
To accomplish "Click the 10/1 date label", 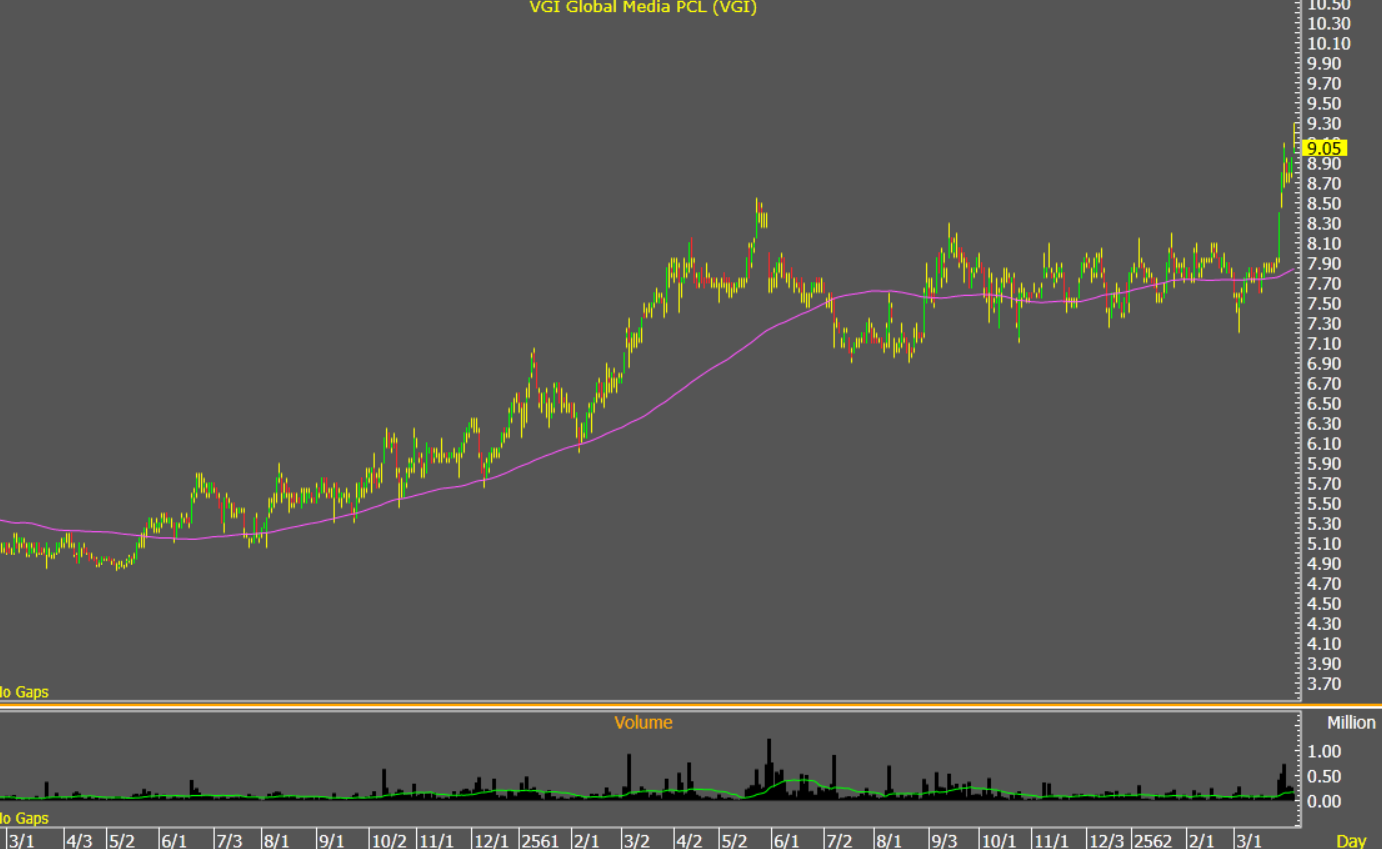I will (998, 841).
